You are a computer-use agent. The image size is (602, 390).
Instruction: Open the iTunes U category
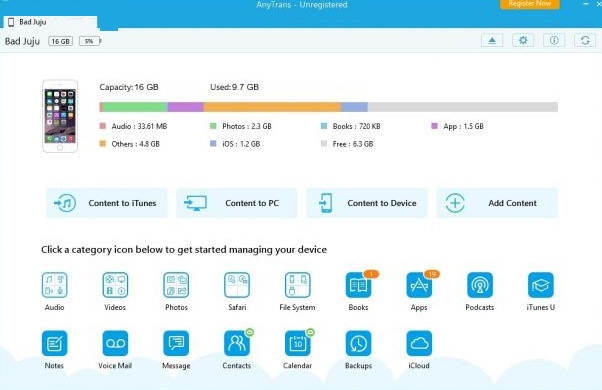(x=541, y=285)
